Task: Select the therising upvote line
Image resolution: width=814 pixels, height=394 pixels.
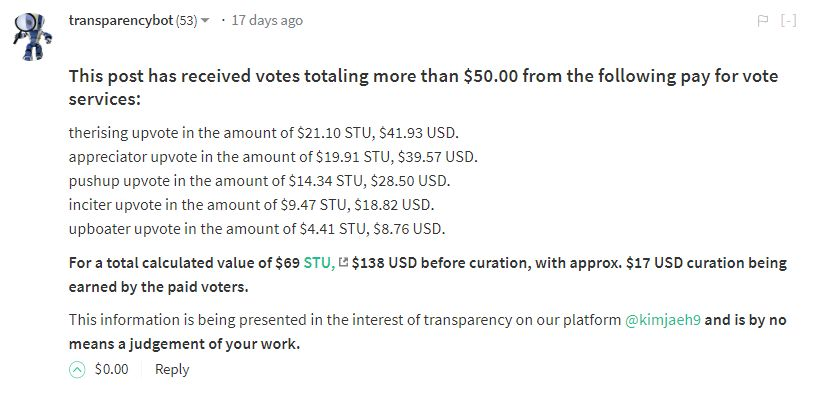Action: [264, 133]
